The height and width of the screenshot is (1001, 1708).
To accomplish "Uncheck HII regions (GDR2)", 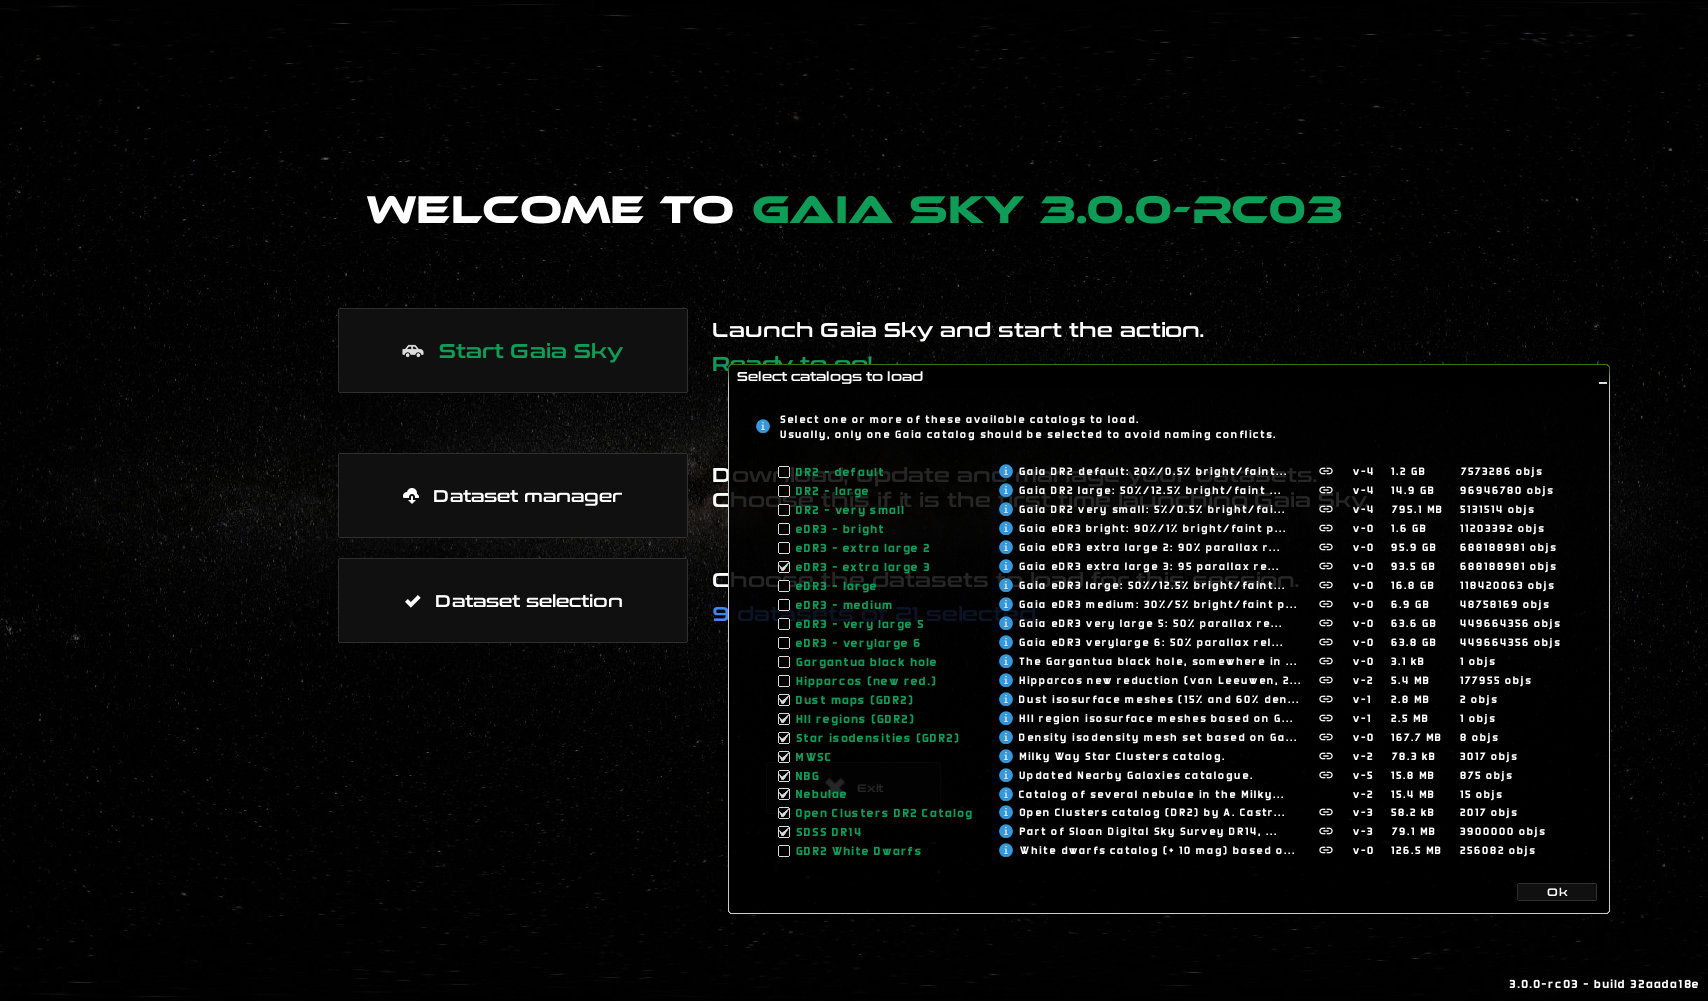I will point(784,719).
